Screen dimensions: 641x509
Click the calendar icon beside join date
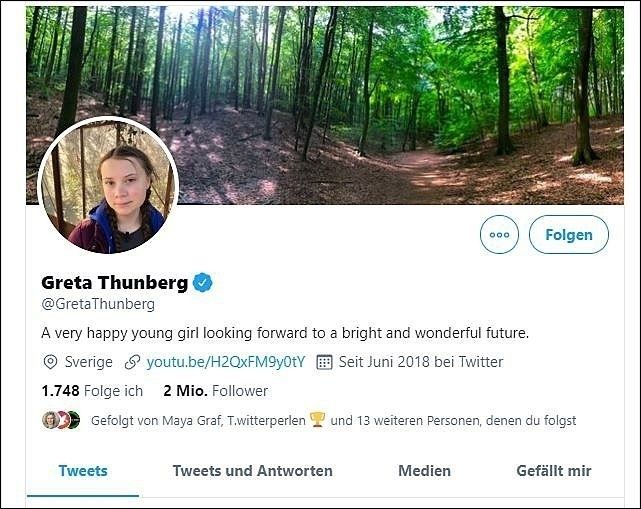pos(324,362)
